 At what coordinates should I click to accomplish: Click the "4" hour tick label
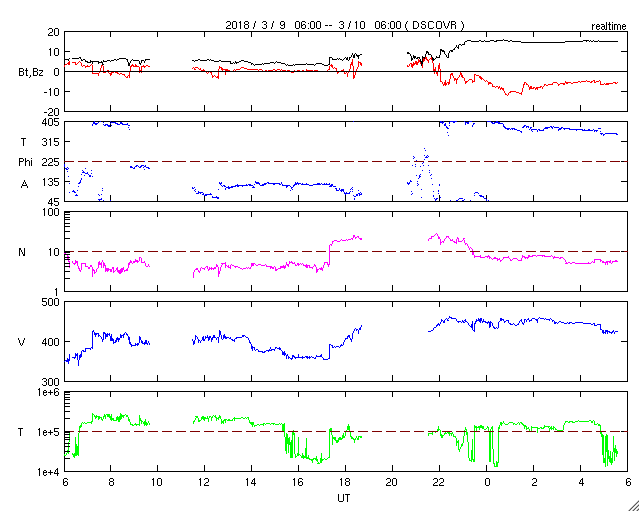[581, 482]
